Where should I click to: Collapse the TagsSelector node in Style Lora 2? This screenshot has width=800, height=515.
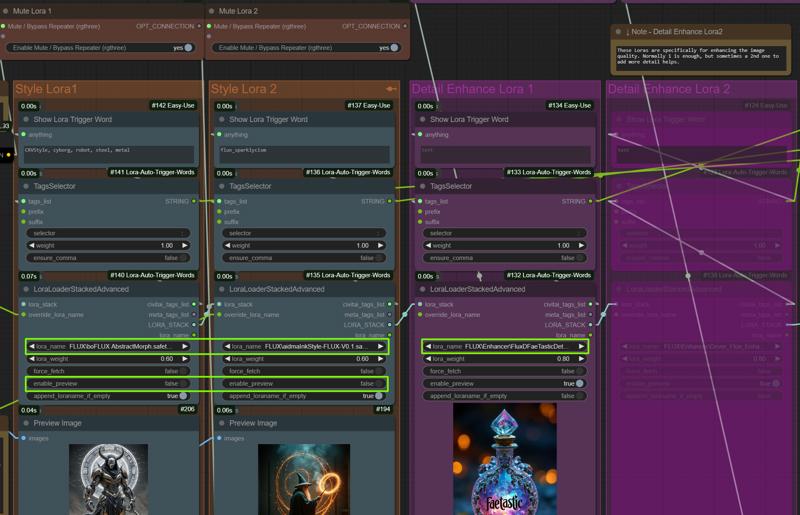click(221, 186)
